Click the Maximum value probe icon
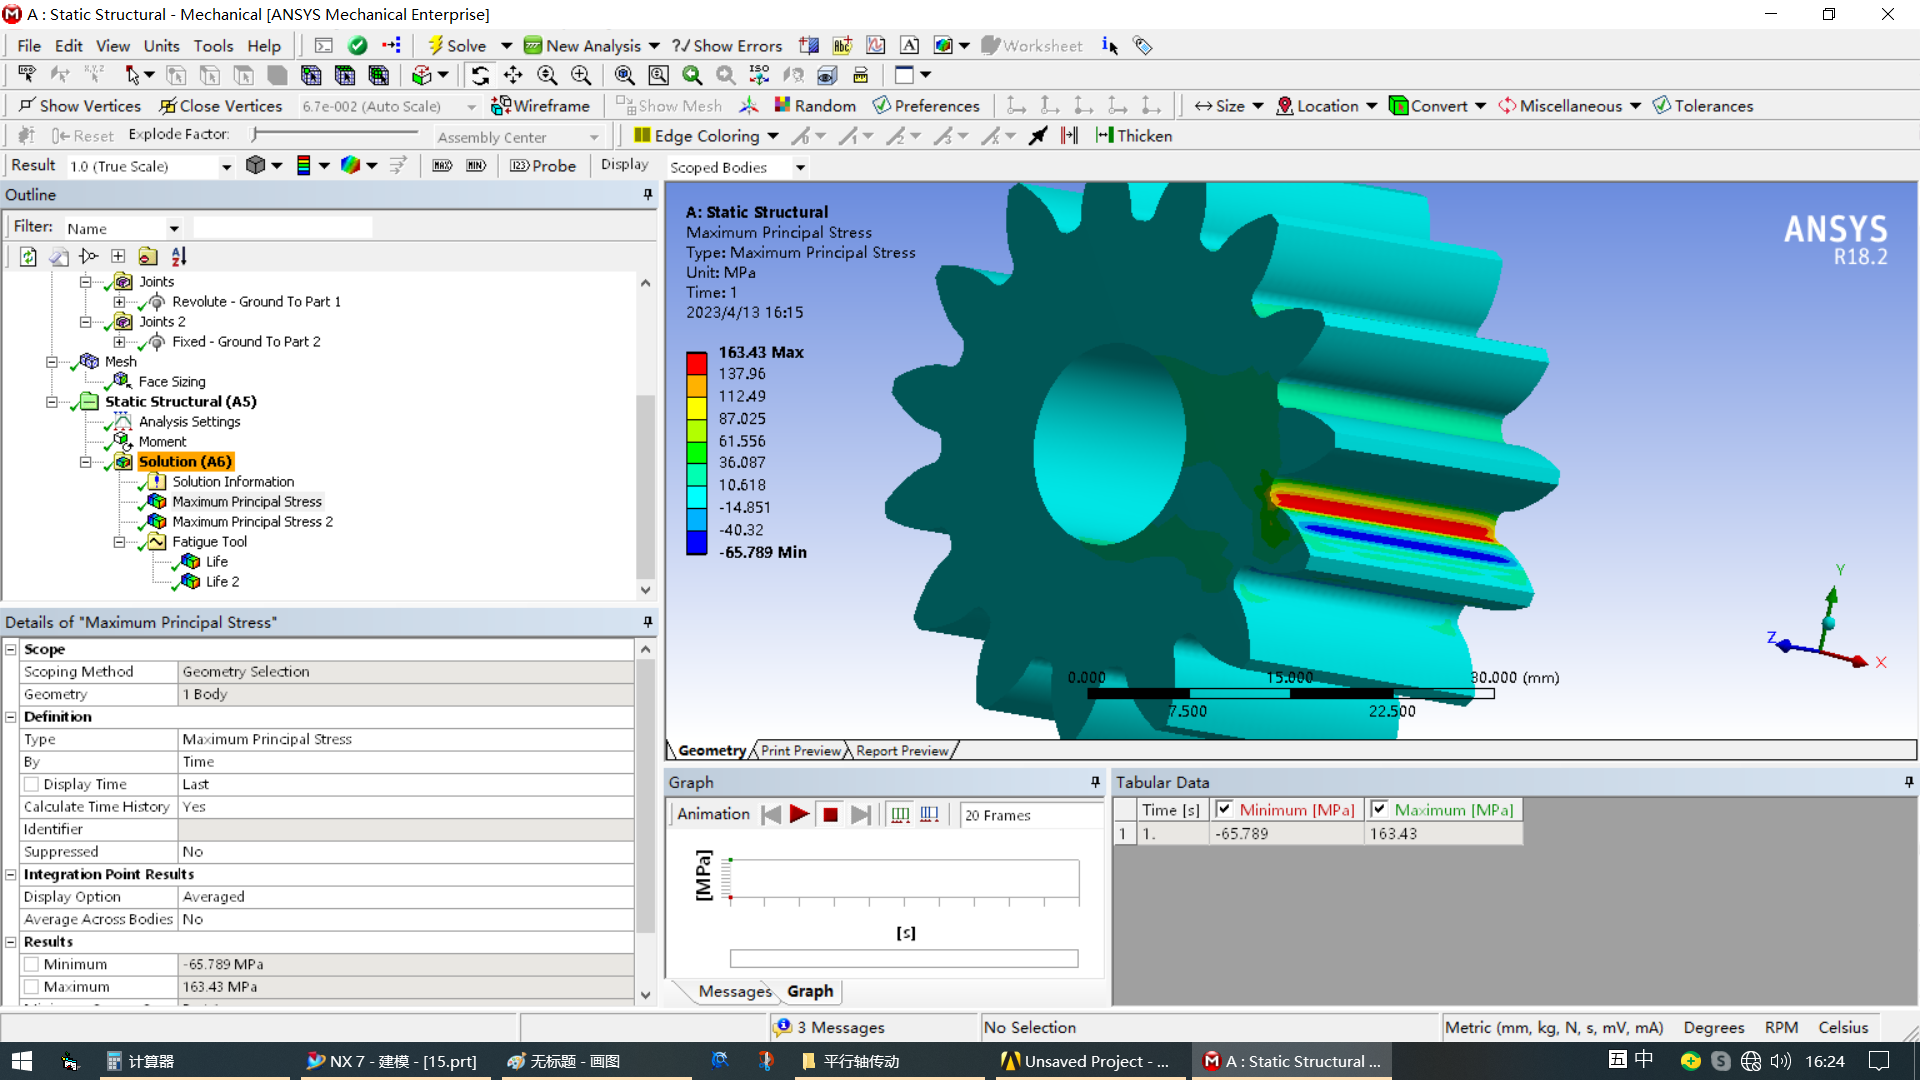Screen dimensions: 1920x1080 click(442, 166)
